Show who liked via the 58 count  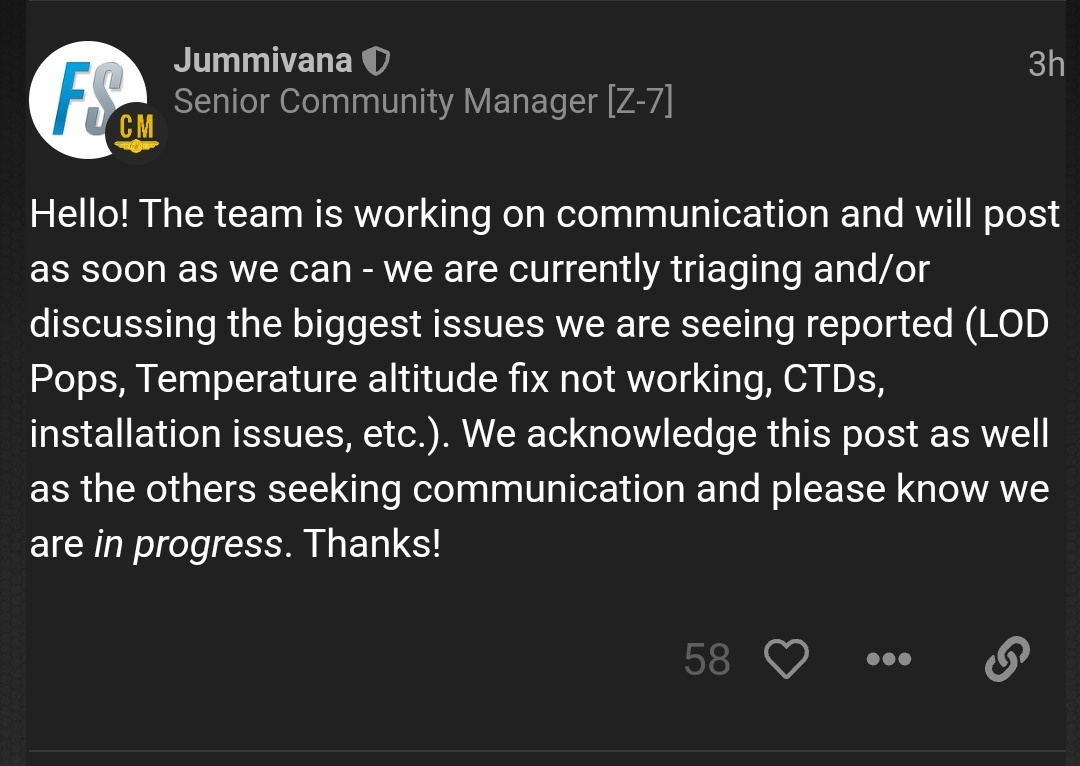tap(707, 660)
